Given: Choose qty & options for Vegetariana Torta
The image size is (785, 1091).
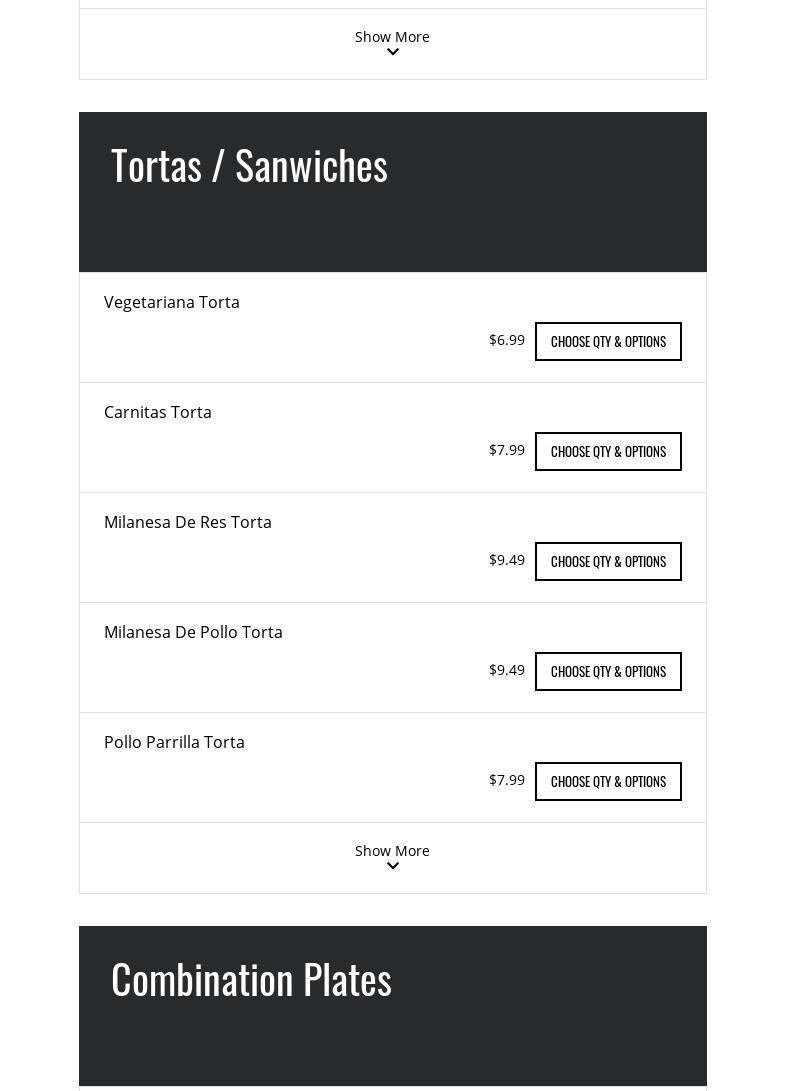Looking at the screenshot, I should pyautogui.click(x=608, y=342).
